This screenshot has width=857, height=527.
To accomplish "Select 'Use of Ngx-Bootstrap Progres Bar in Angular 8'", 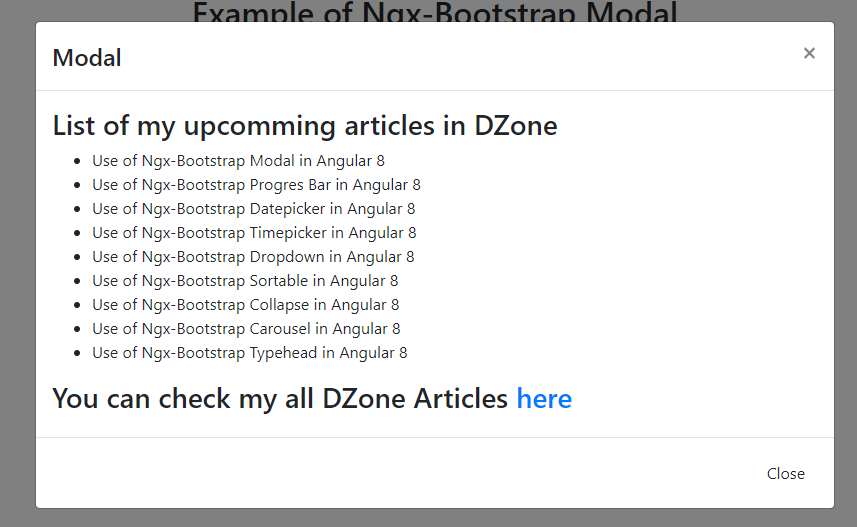I will (256, 185).
